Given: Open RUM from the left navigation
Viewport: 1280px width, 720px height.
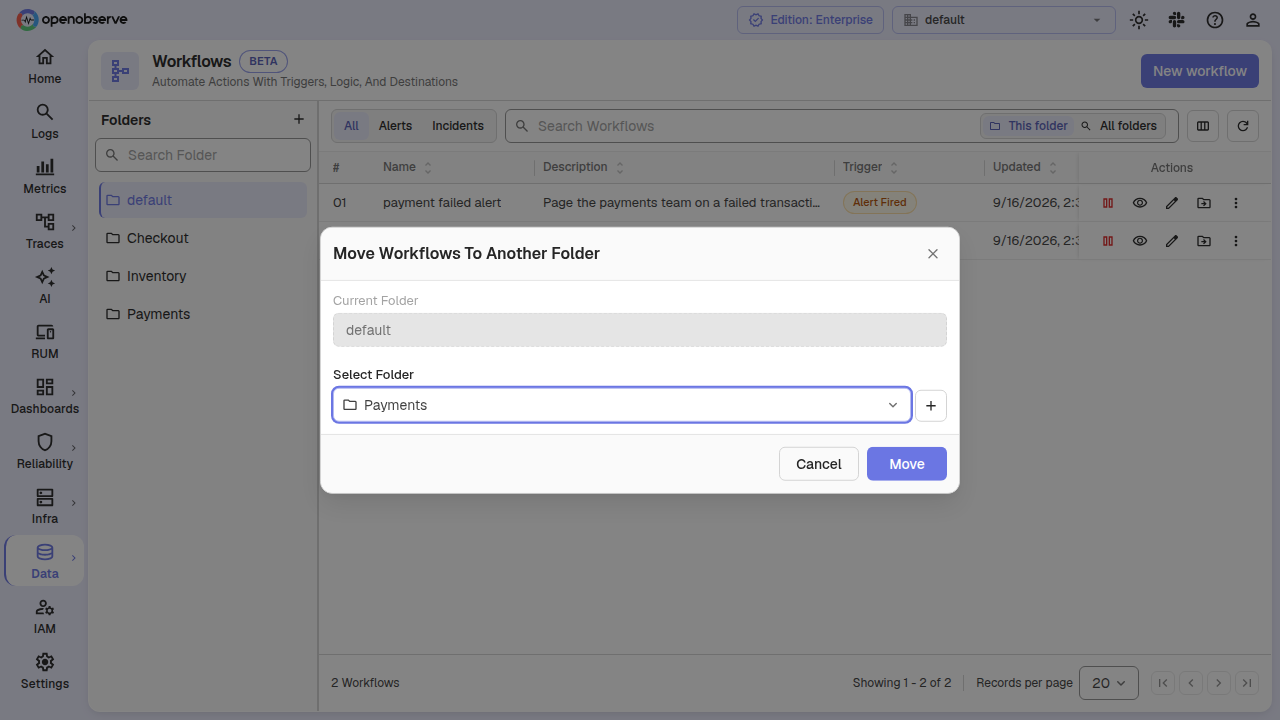Looking at the screenshot, I should coord(44,341).
